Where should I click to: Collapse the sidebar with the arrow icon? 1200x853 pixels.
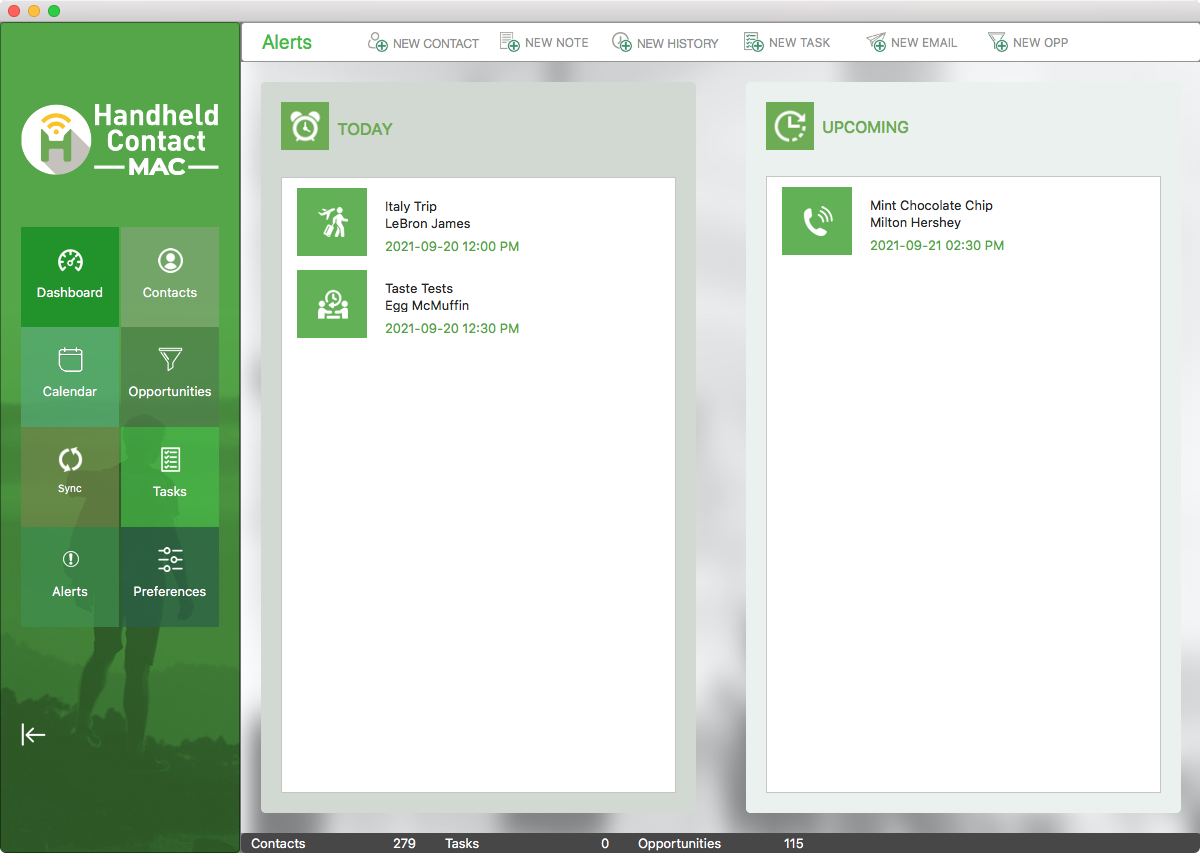point(33,735)
